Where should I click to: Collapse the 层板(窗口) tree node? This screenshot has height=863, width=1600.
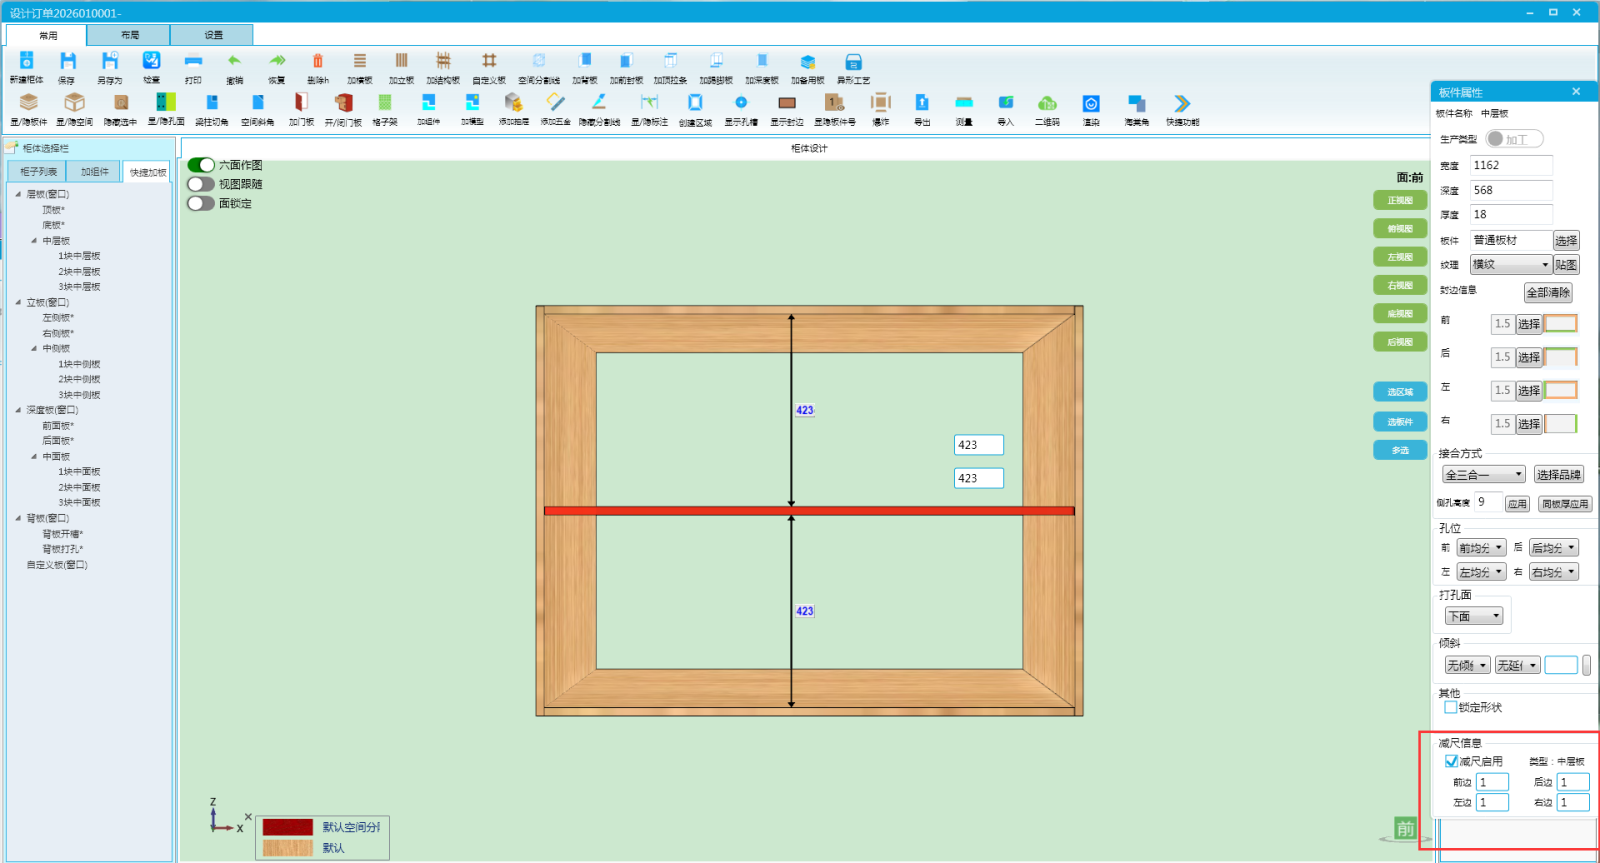[x=18, y=194]
